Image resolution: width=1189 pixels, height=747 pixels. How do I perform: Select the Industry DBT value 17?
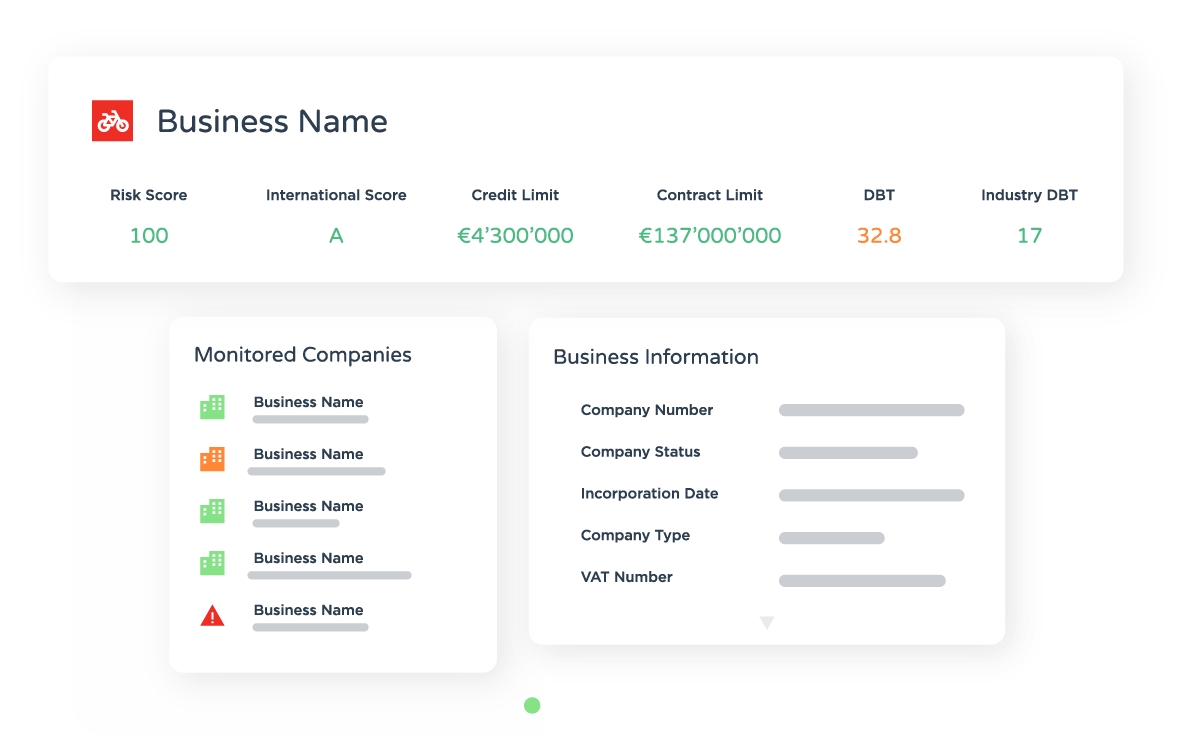tap(1029, 236)
